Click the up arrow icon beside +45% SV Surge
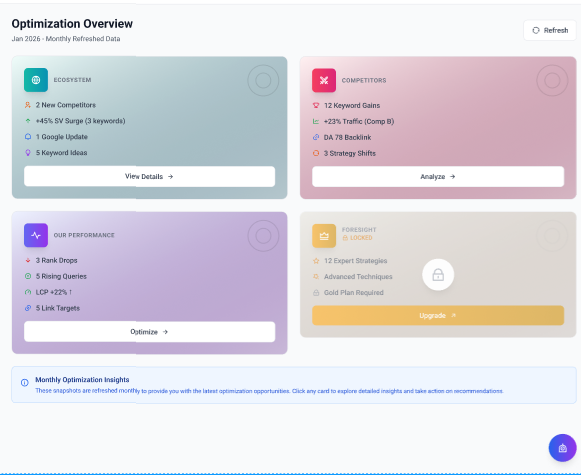This screenshot has width=581, height=475. click(28, 121)
